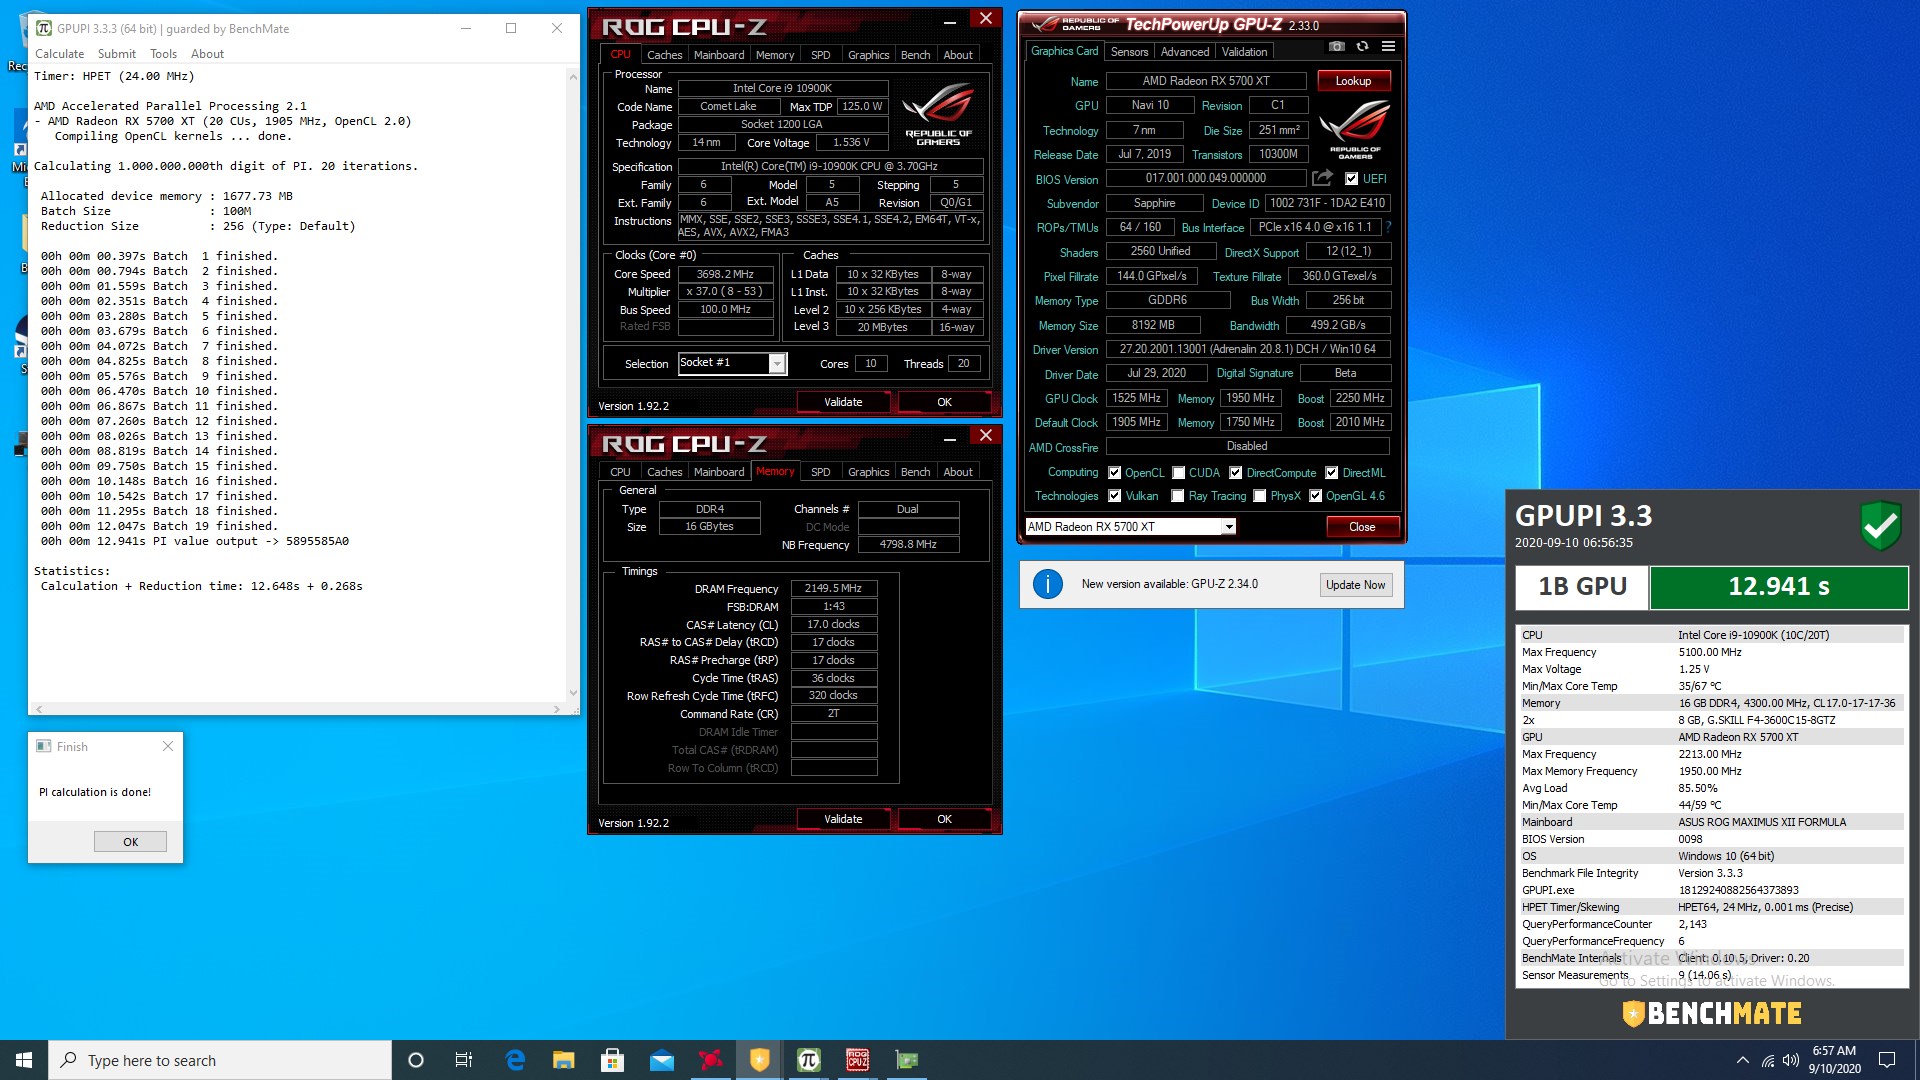Open SPD tab in lower CPU-Z window
This screenshot has width=1920, height=1080.
coord(820,472)
